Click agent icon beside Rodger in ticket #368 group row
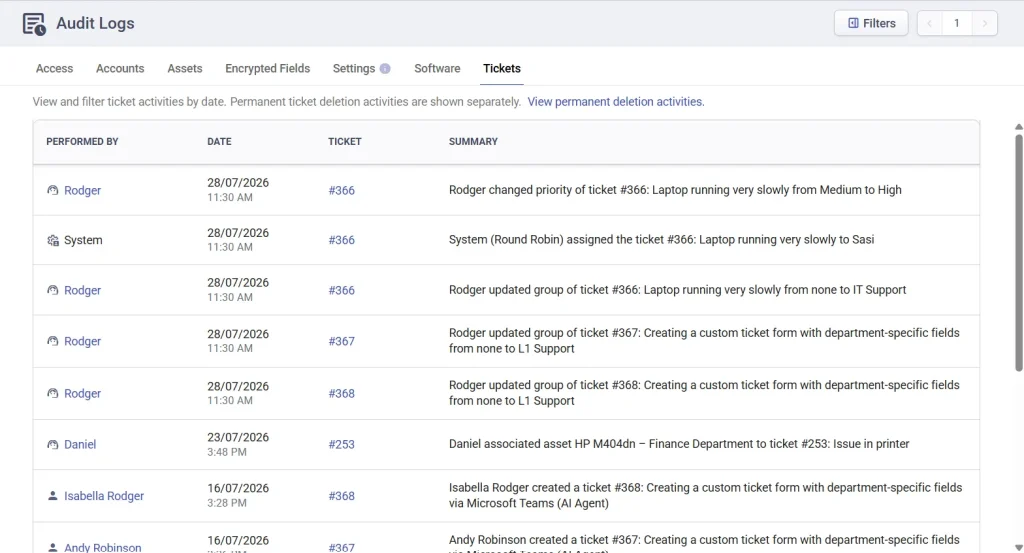Image resolution: width=1024 pixels, height=553 pixels. [53, 393]
